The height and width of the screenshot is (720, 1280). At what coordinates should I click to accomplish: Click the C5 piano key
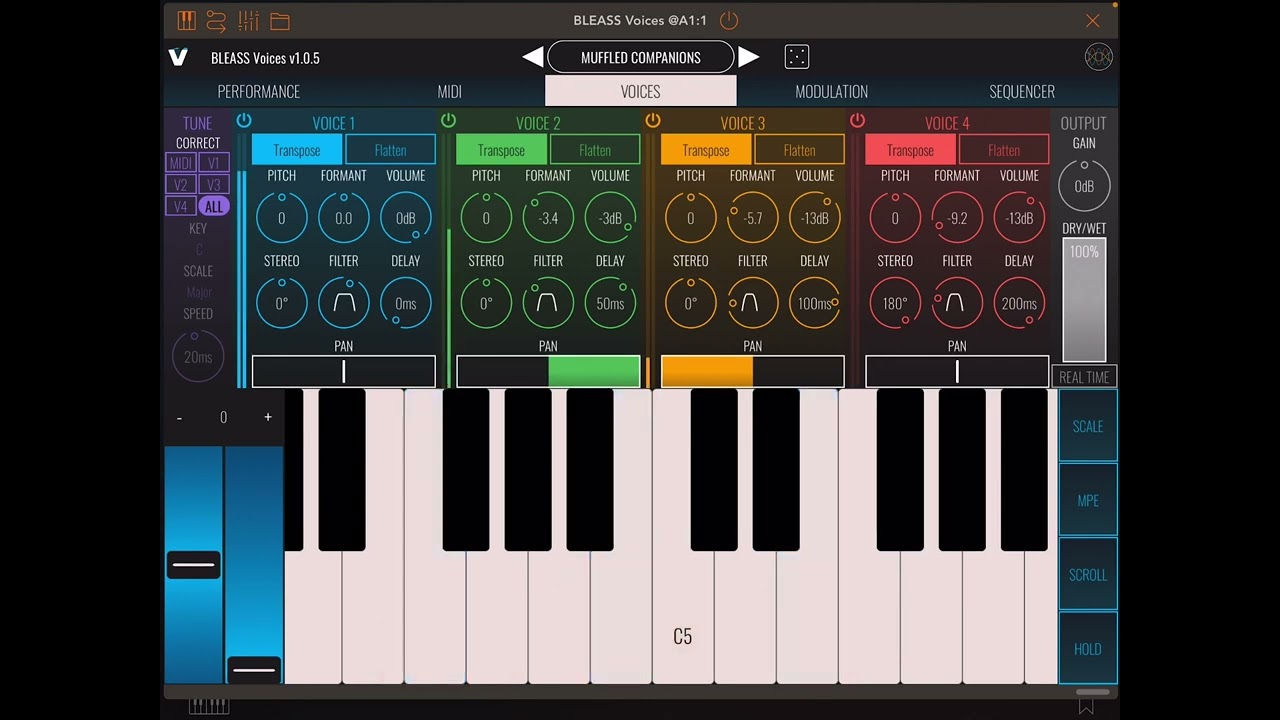pyautogui.click(x=683, y=620)
